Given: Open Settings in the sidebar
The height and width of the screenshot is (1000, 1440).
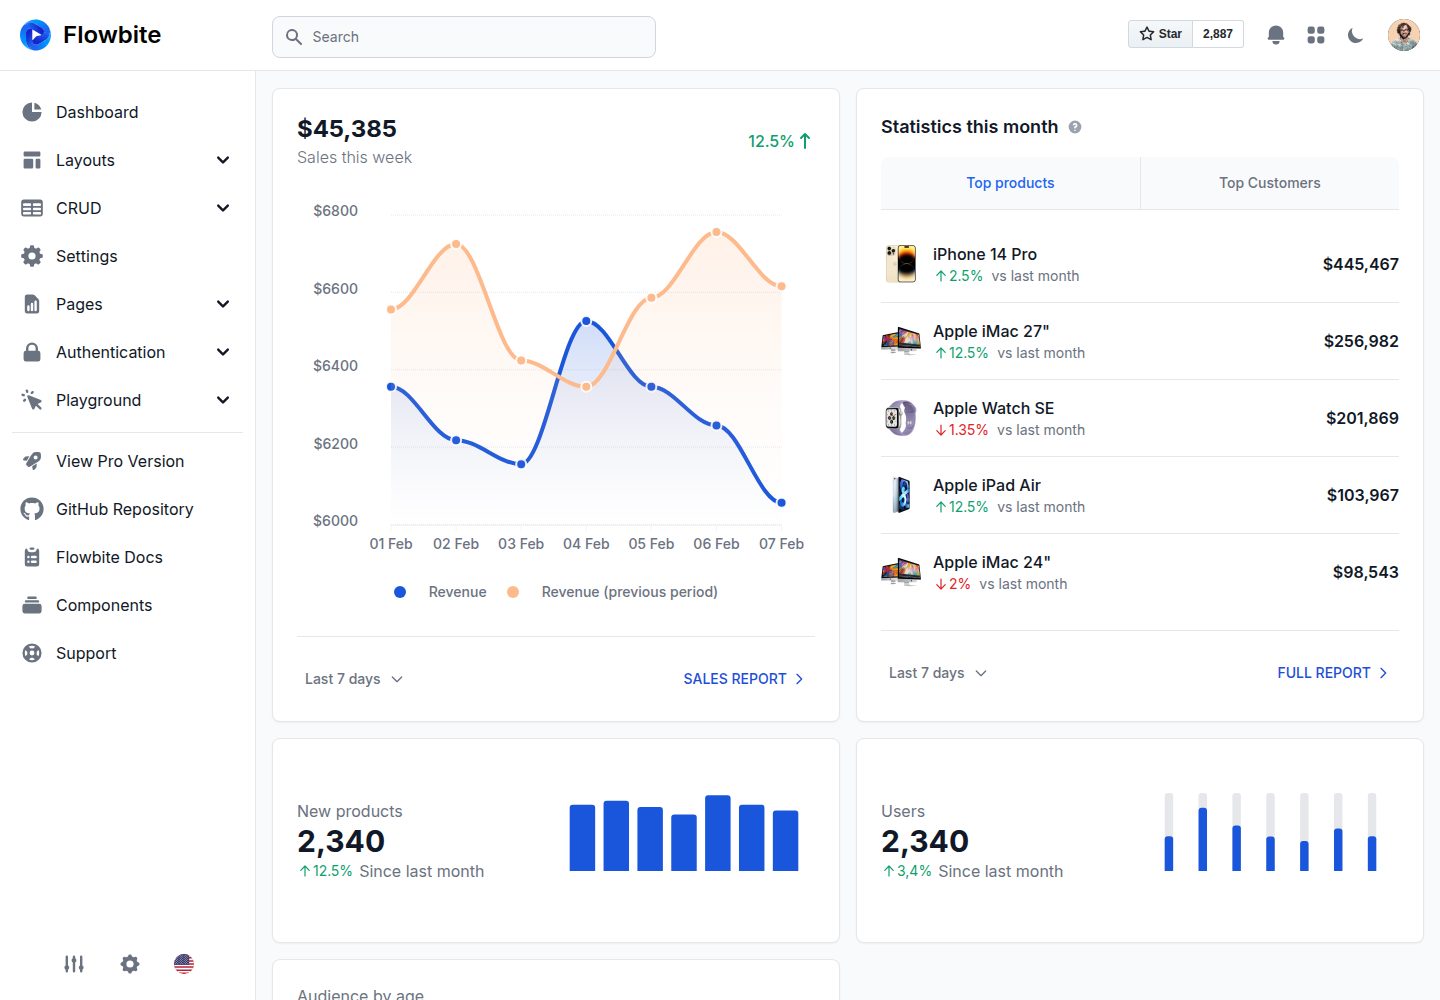Looking at the screenshot, I should (127, 256).
